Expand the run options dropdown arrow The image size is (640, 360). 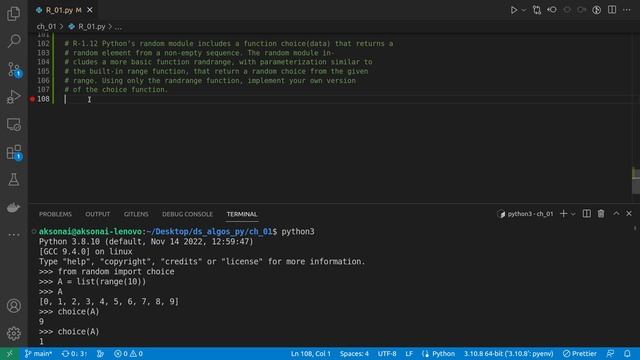[x=524, y=10]
